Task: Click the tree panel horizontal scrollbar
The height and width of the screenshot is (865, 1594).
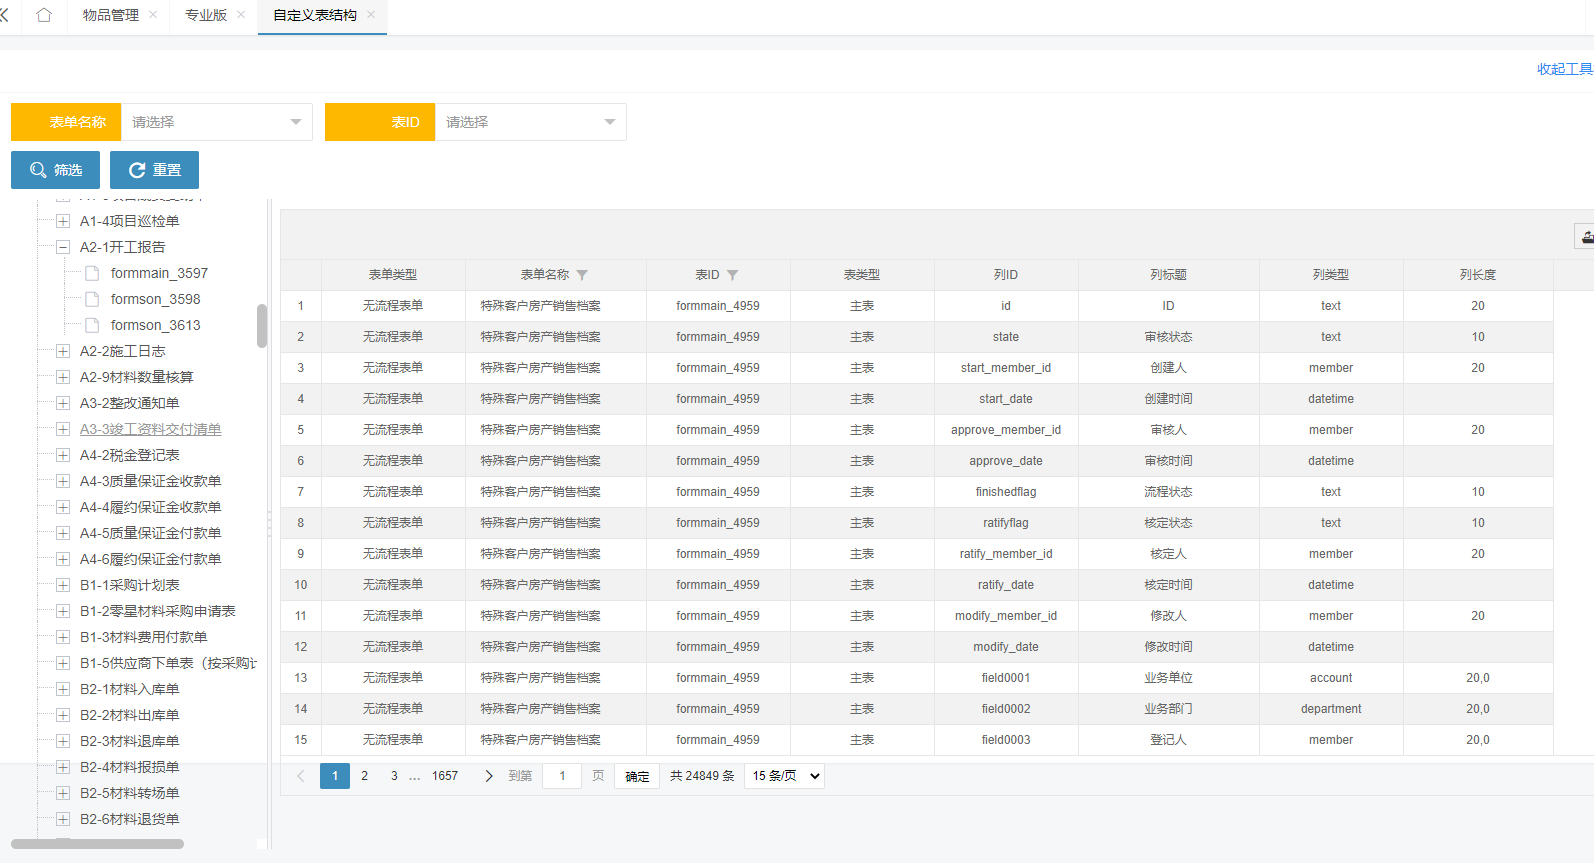Action: (97, 844)
